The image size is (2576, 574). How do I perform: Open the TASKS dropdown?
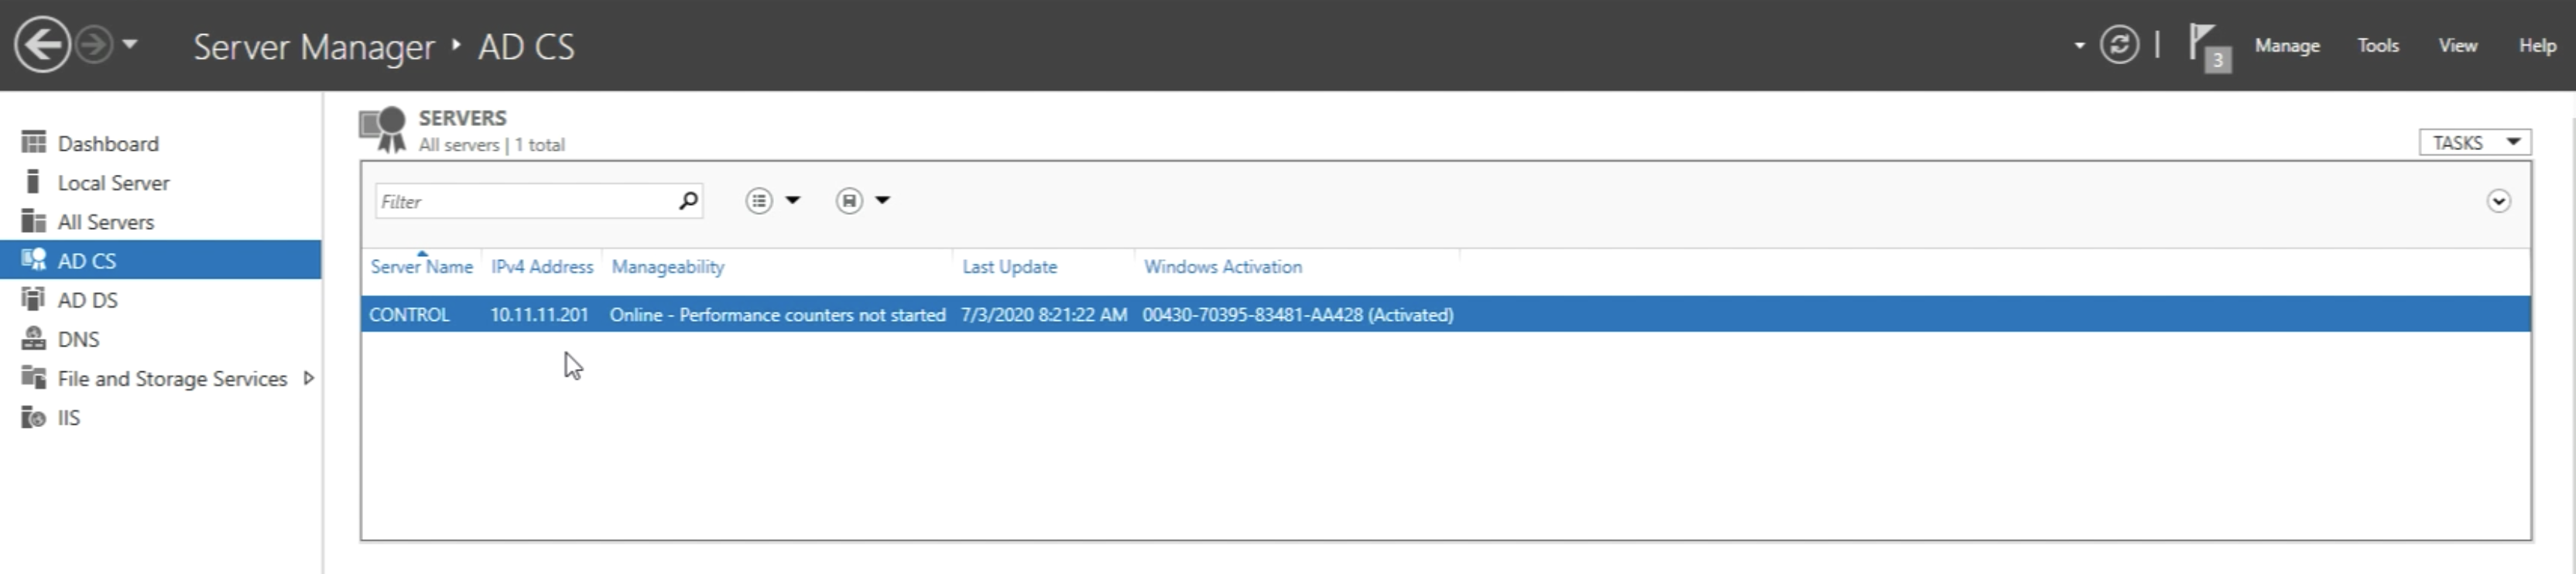(2474, 143)
